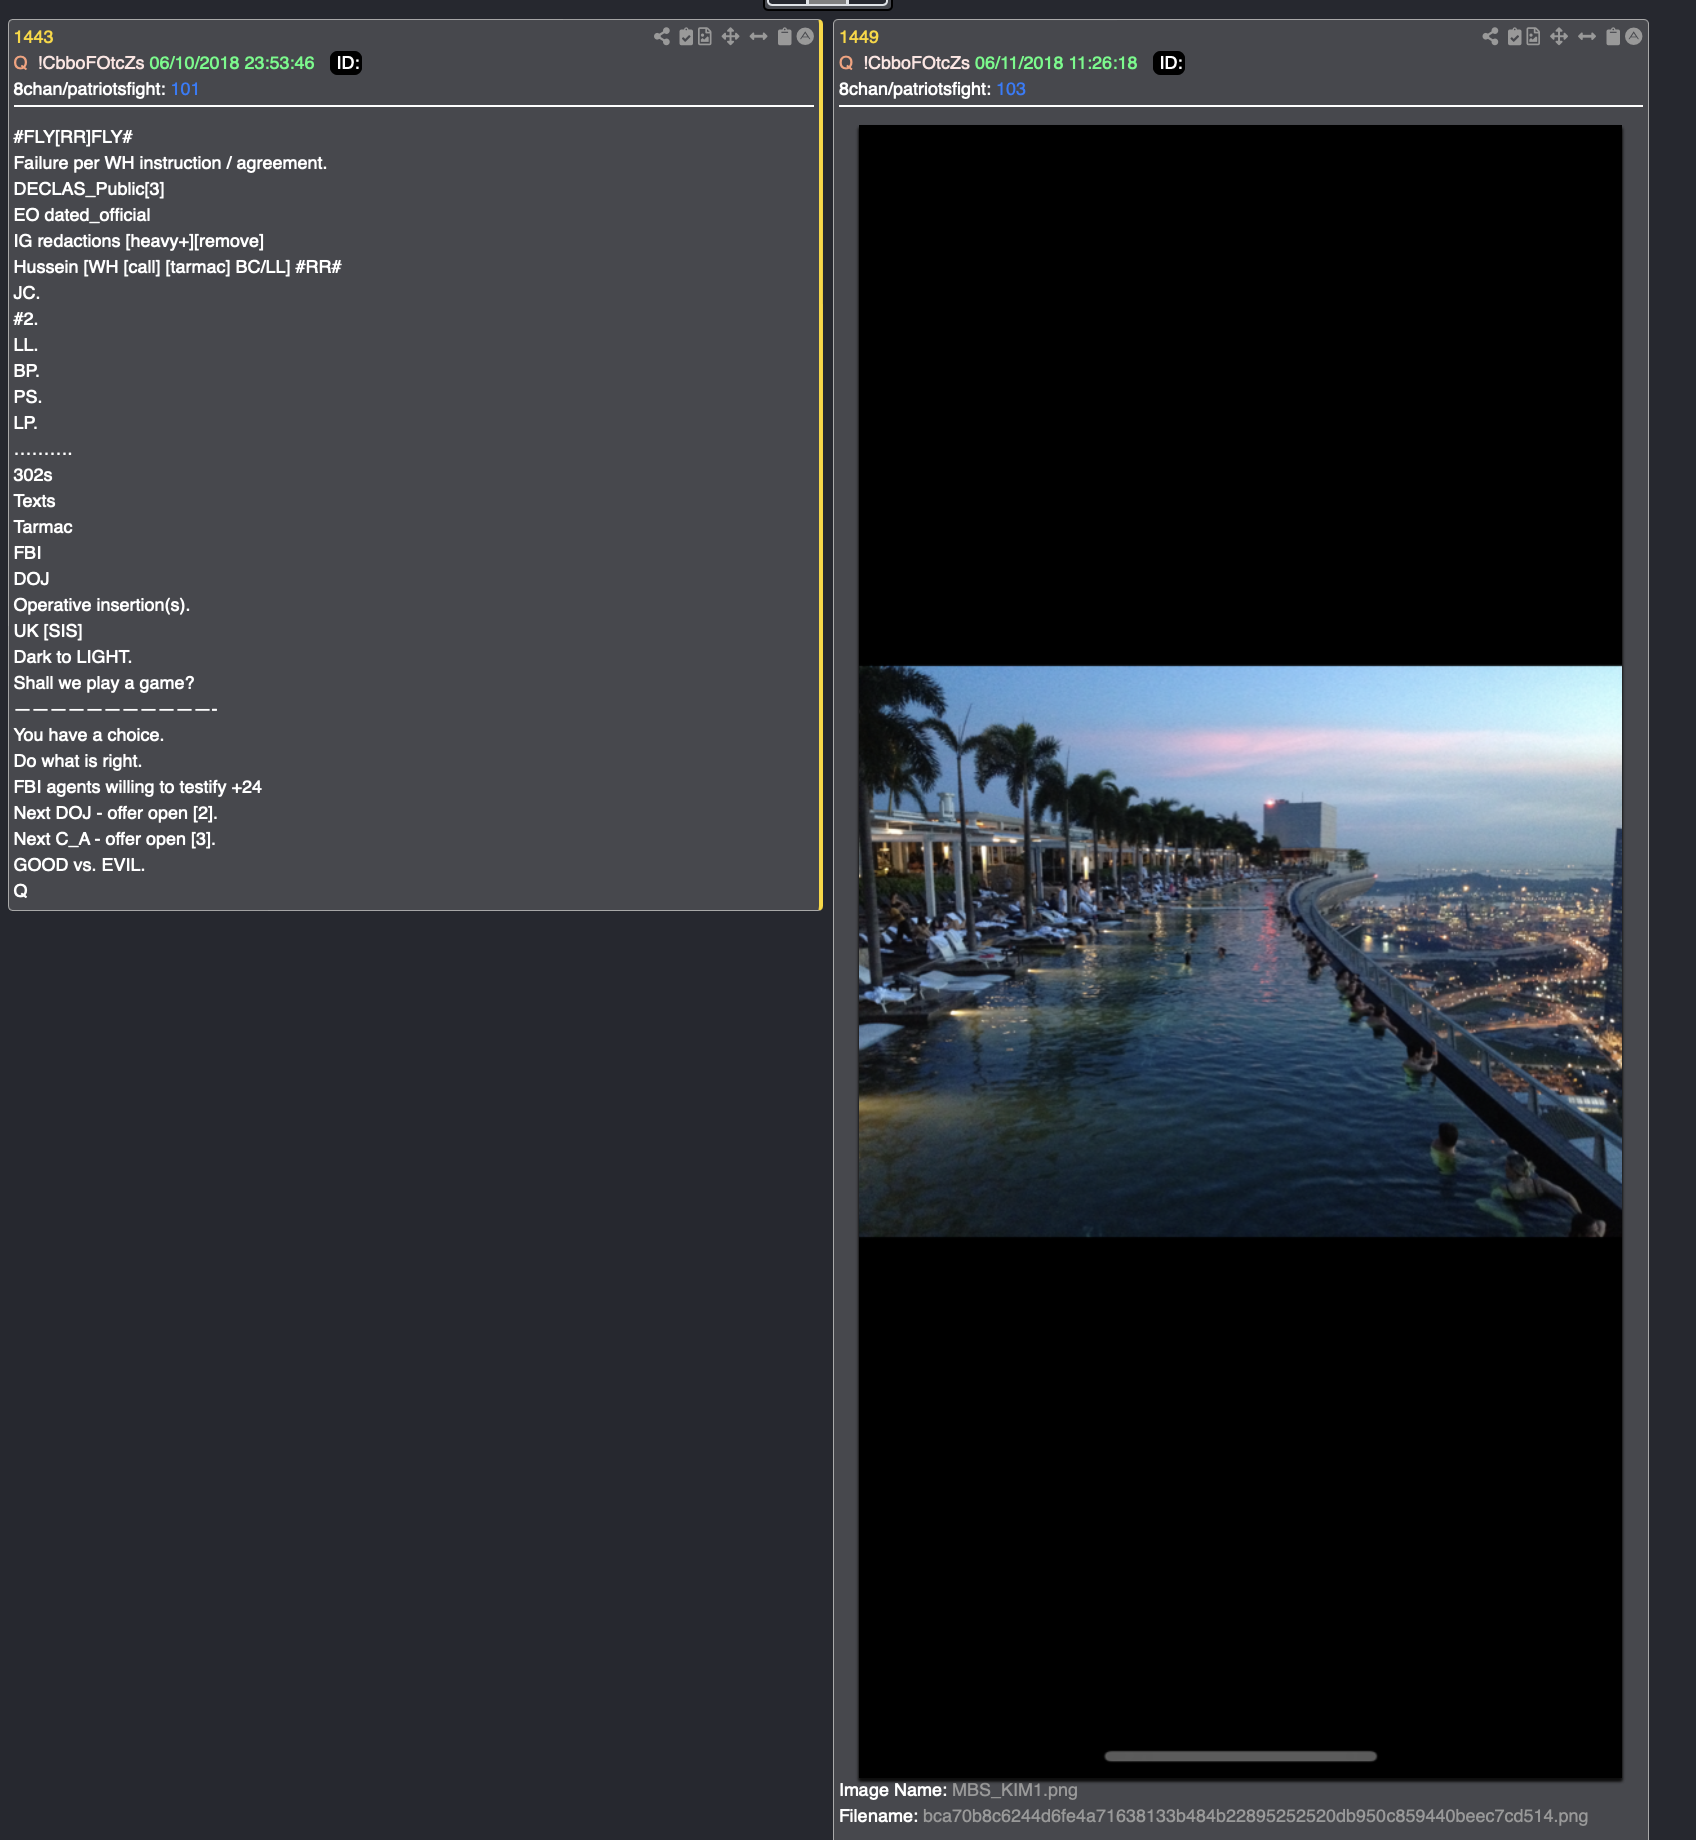Click the move arrows icon on post 1443
1696x1840 pixels.
[731, 37]
